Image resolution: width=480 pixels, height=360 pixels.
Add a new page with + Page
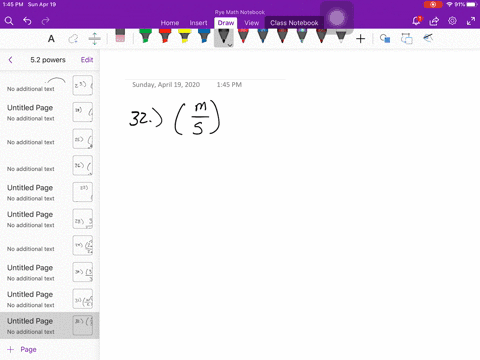[x=22, y=349]
